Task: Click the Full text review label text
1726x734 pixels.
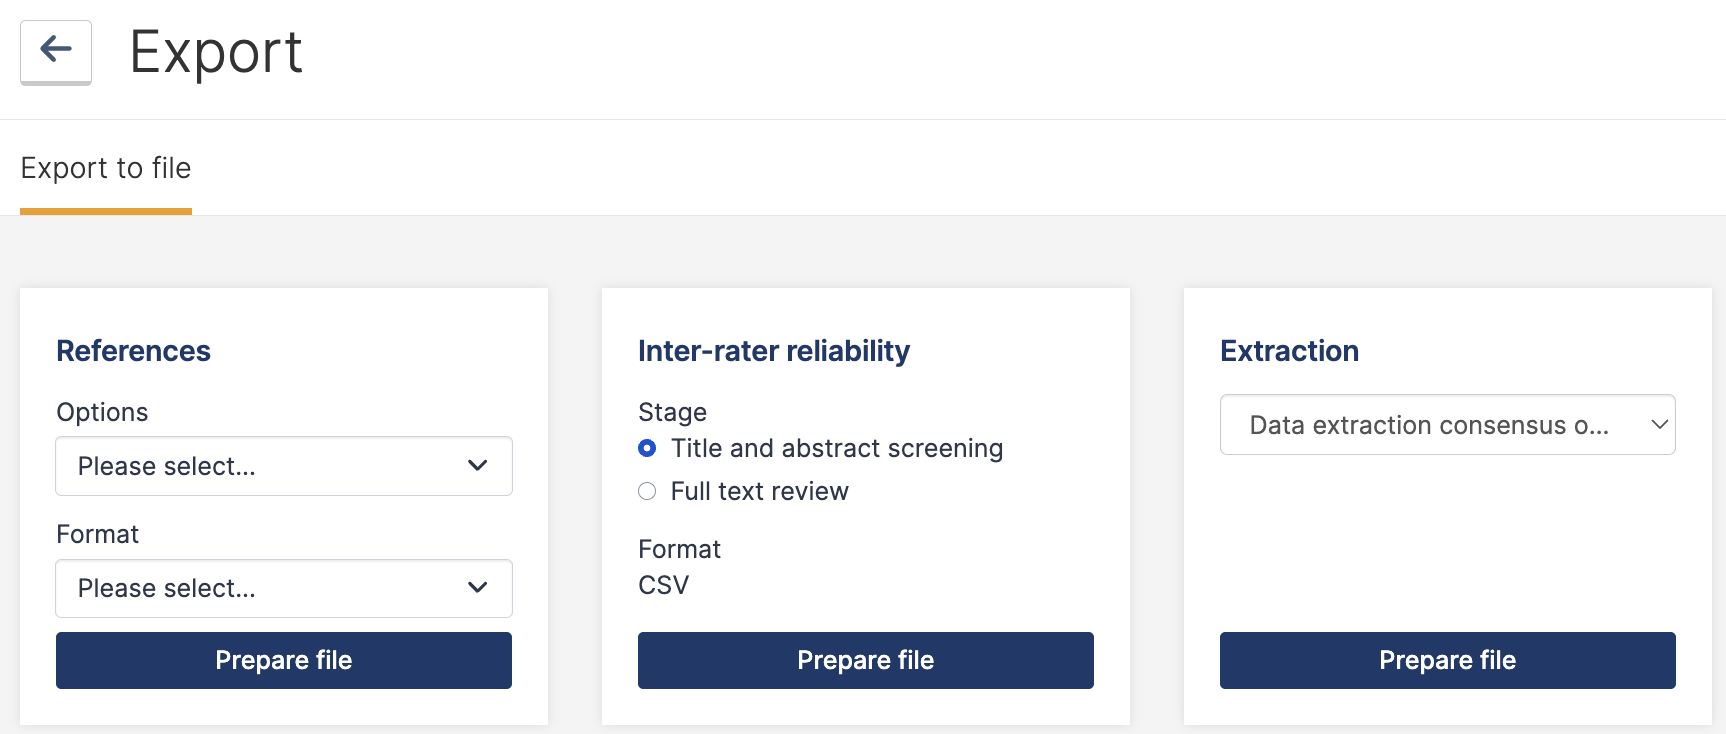Action: click(x=759, y=491)
